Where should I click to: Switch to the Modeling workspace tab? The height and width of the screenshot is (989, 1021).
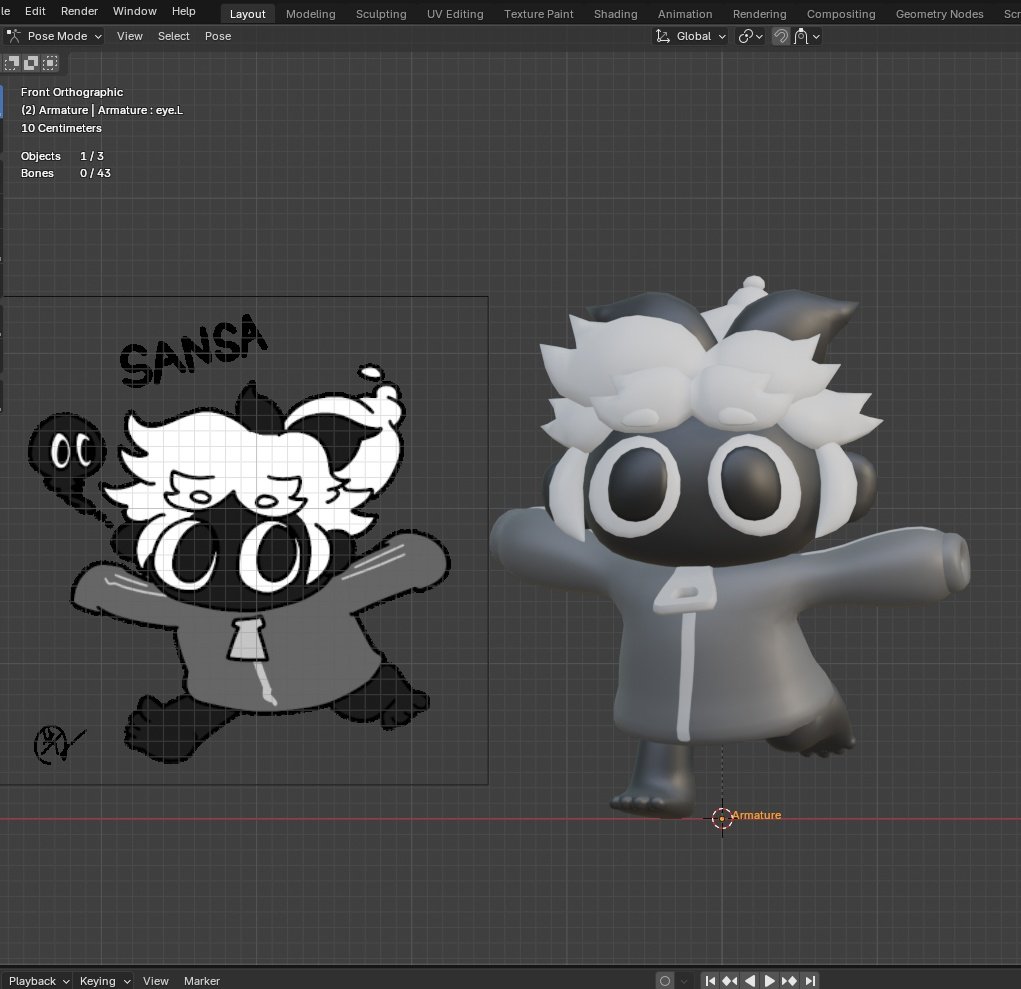311,14
